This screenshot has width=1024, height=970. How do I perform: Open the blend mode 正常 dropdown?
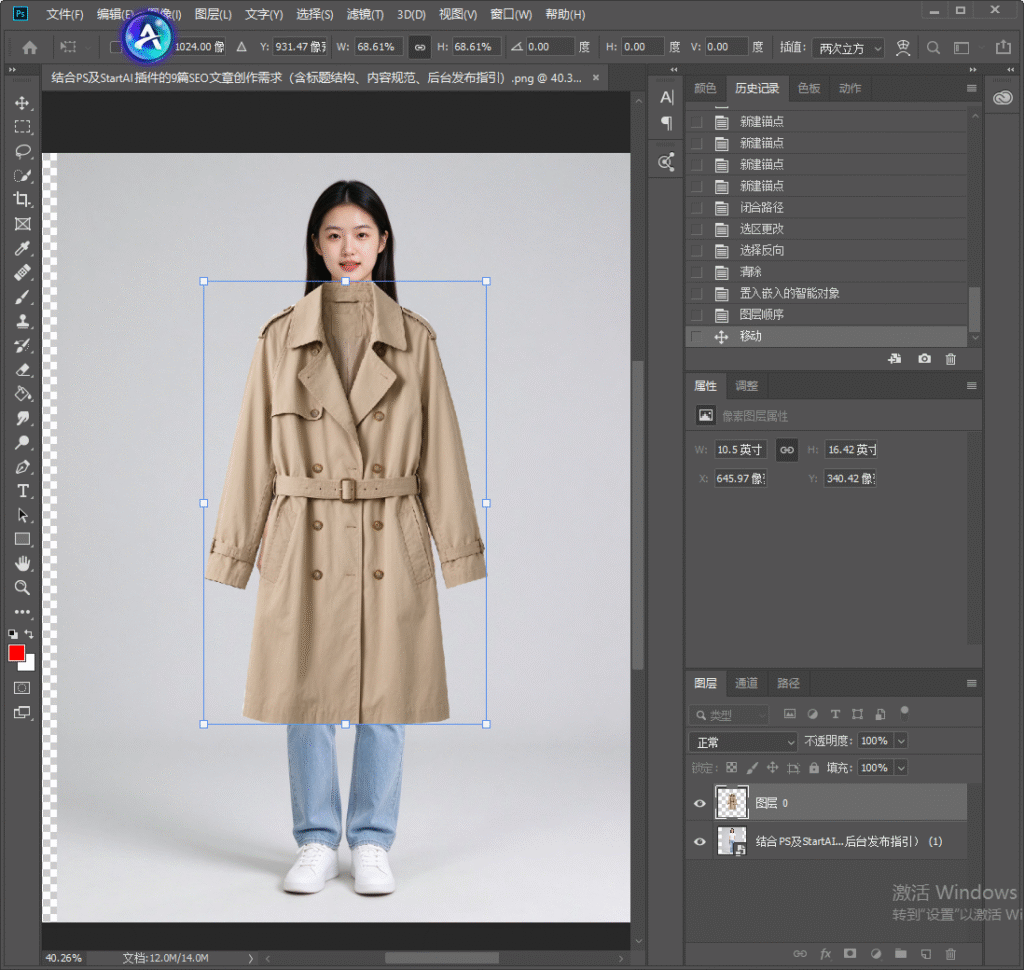743,742
